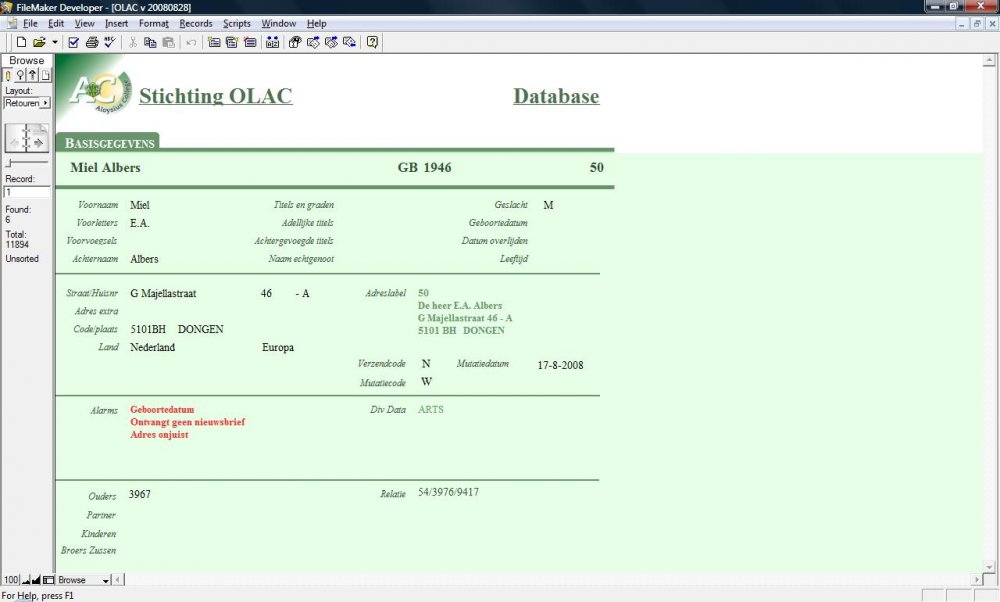Open the Help question mark icon
The width and height of the screenshot is (1000, 602).
[x=372, y=43]
